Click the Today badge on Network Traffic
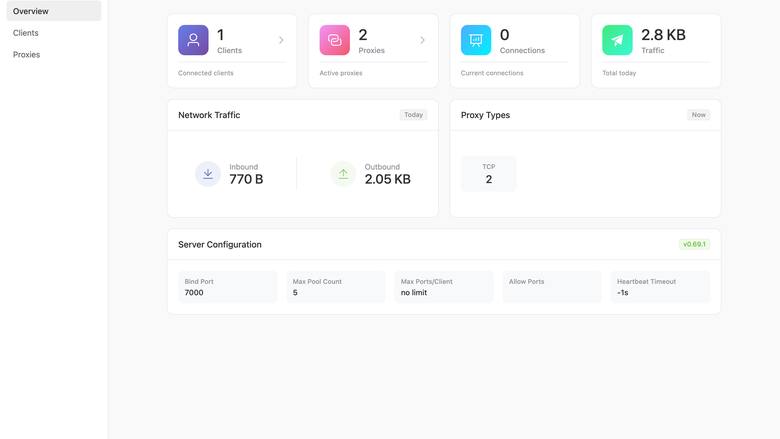The image size is (780, 439). click(x=413, y=115)
